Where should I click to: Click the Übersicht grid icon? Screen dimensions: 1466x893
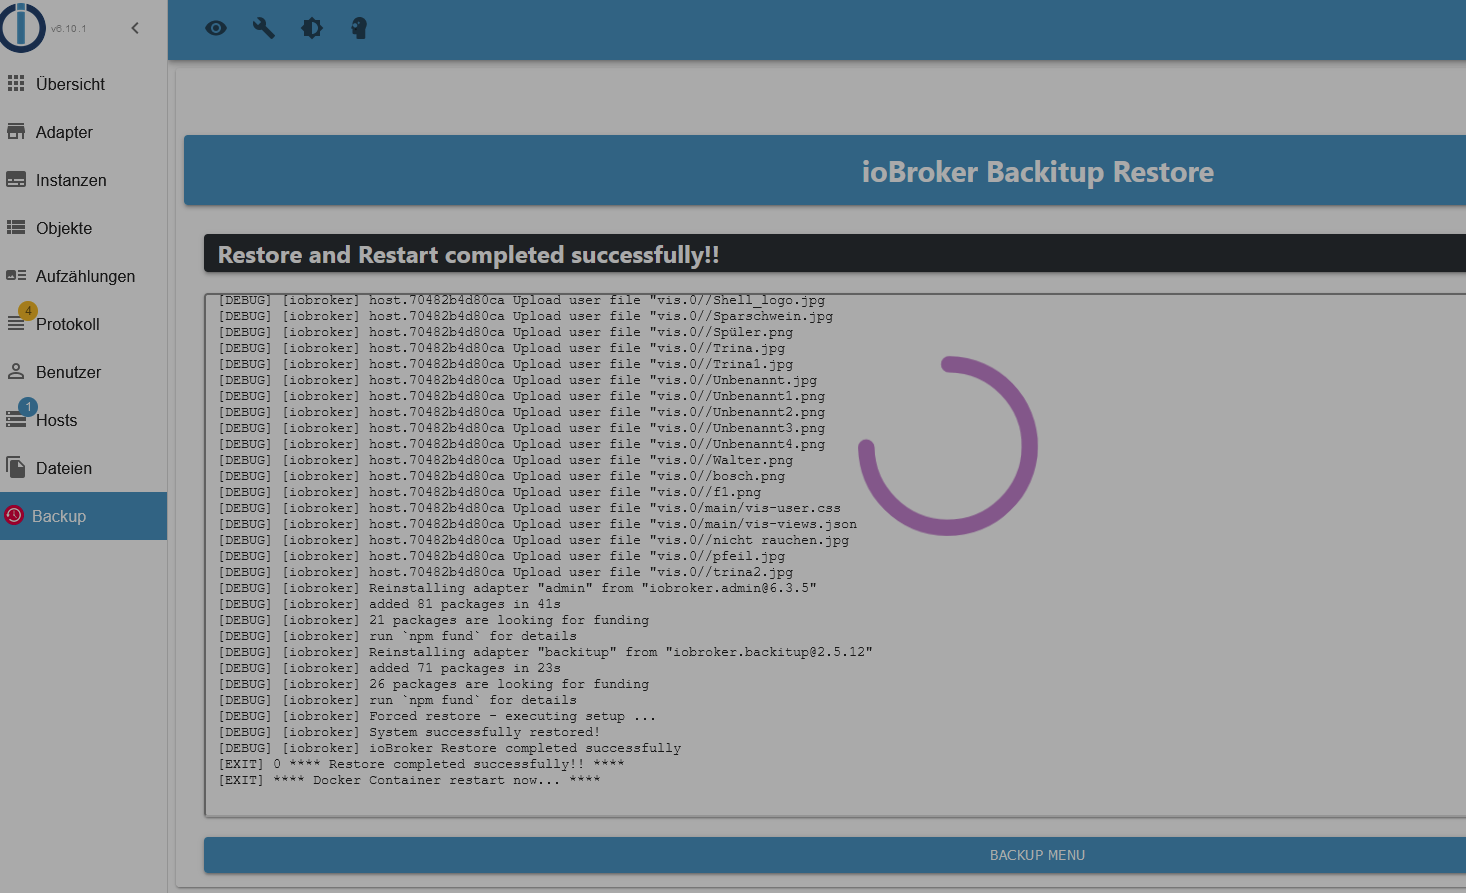coord(16,83)
